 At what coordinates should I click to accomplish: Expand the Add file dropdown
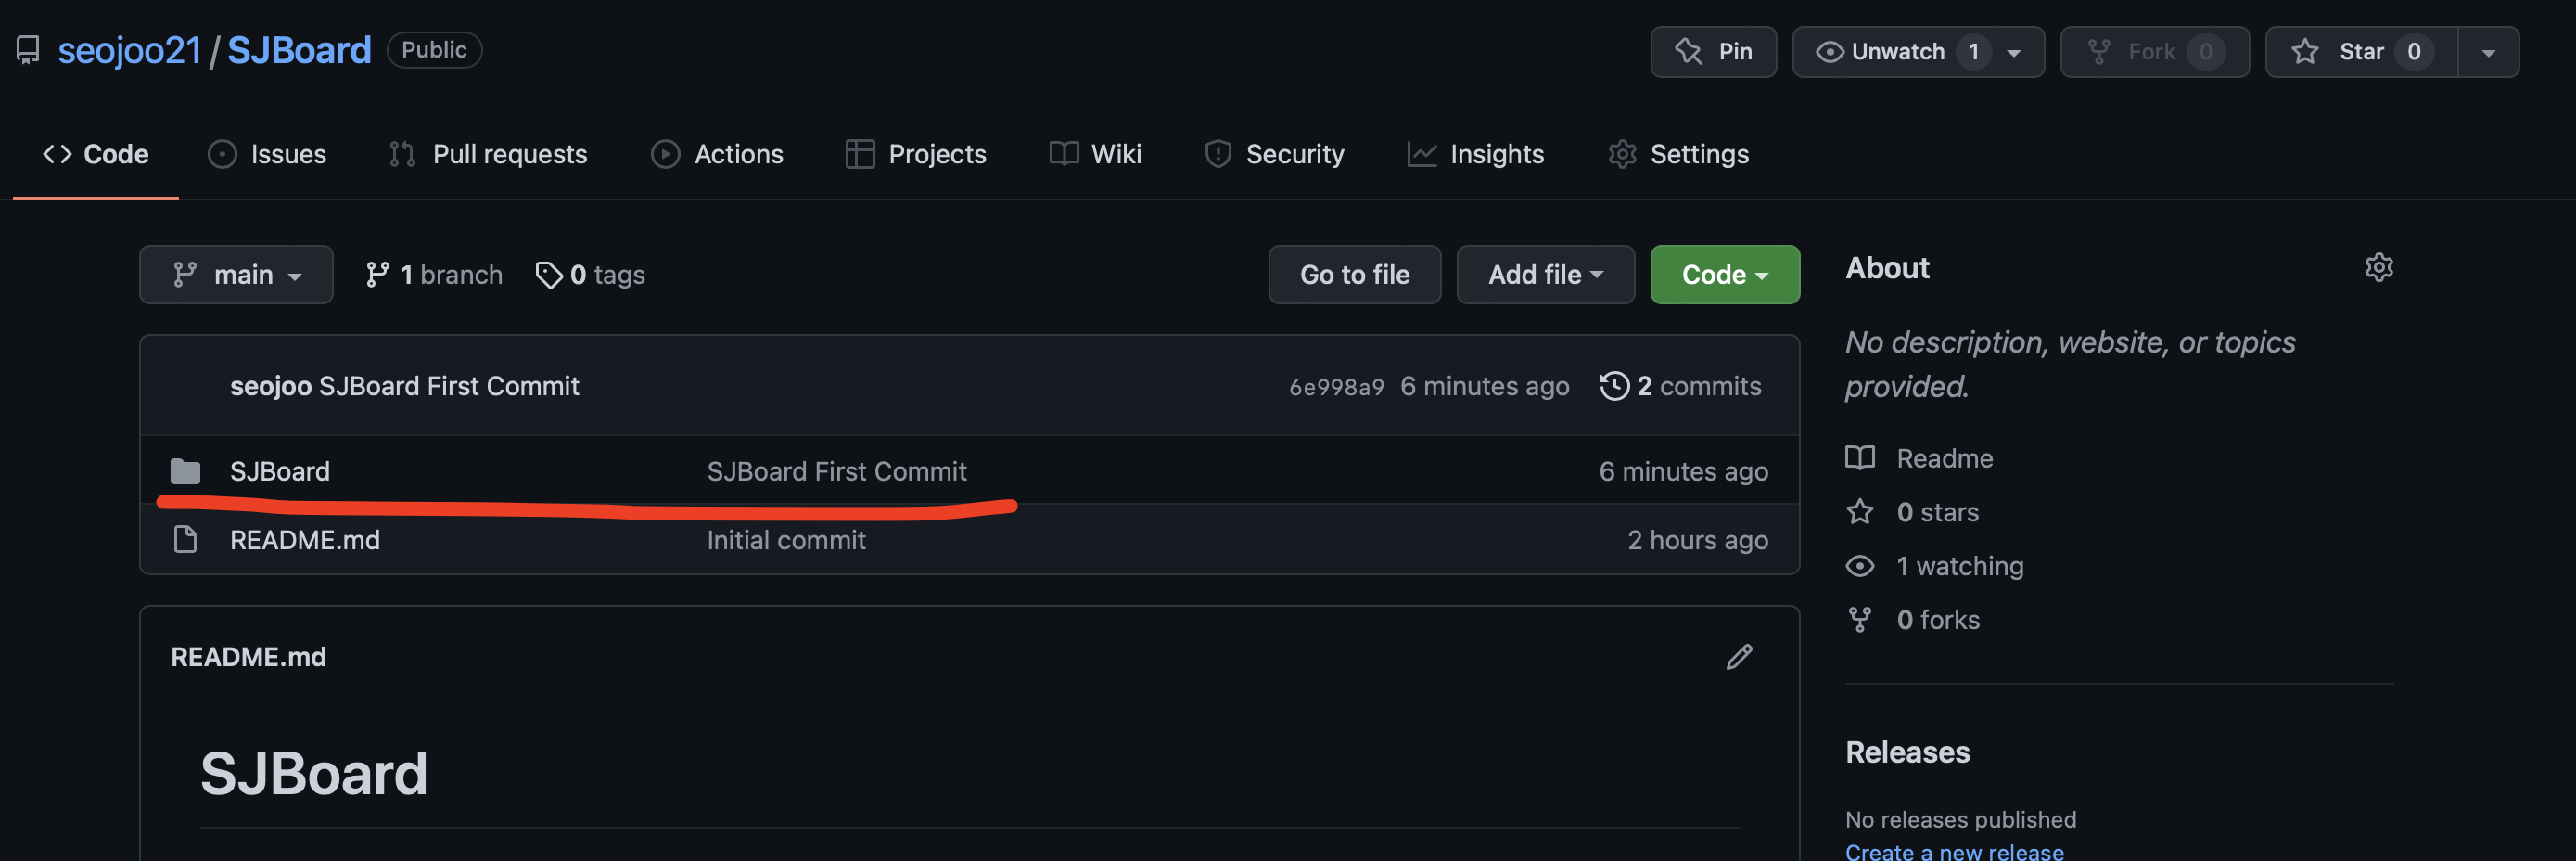(1545, 274)
